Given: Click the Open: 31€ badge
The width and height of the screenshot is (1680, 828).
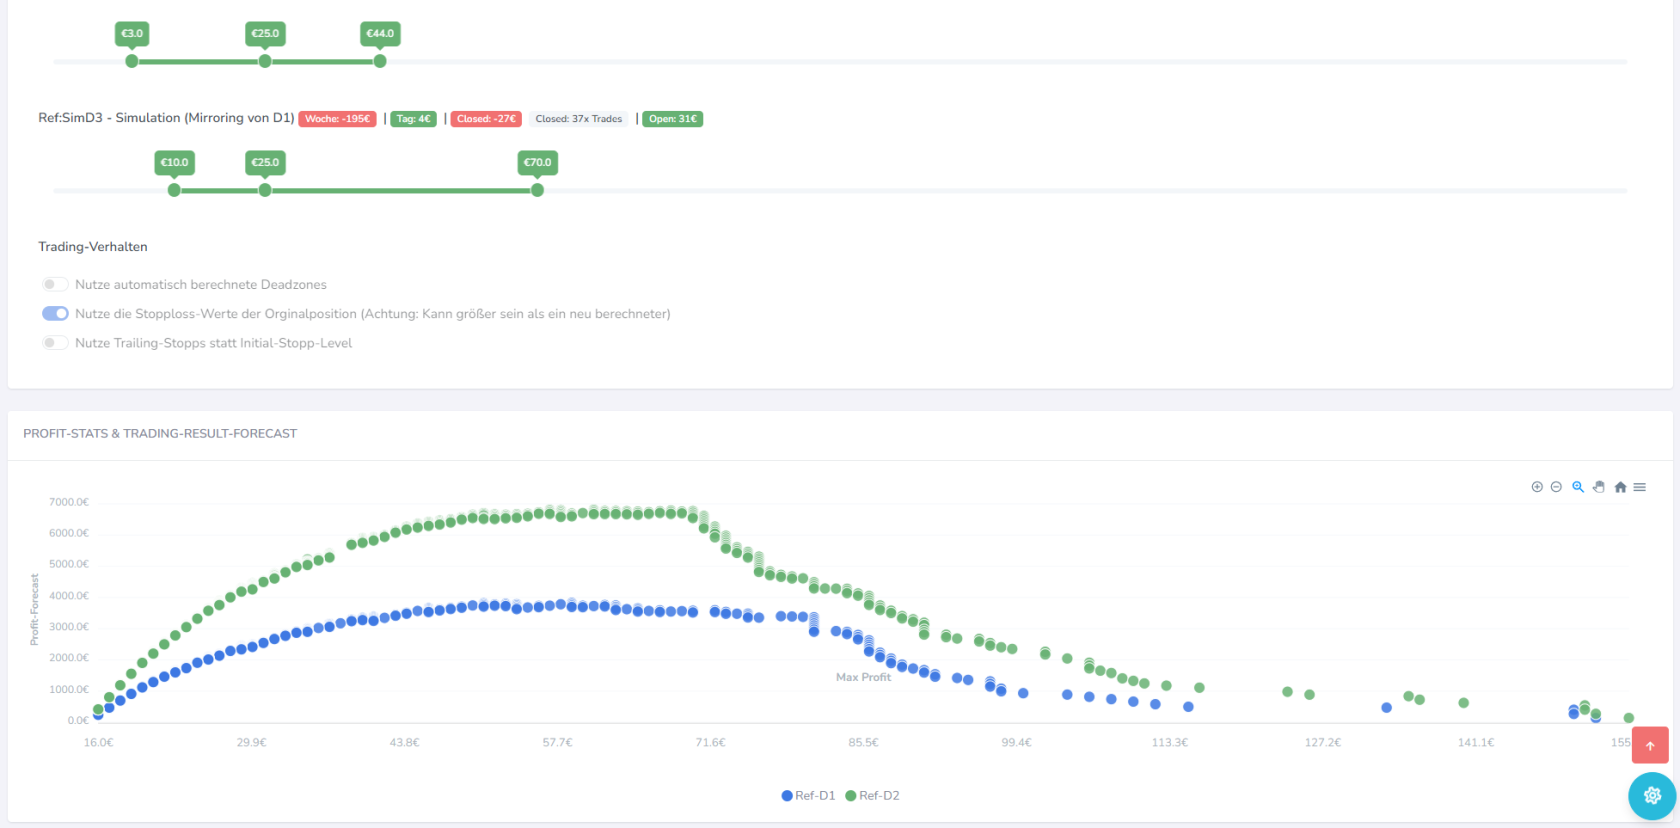Looking at the screenshot, I should pyautogui.click(x=672, y=119).
